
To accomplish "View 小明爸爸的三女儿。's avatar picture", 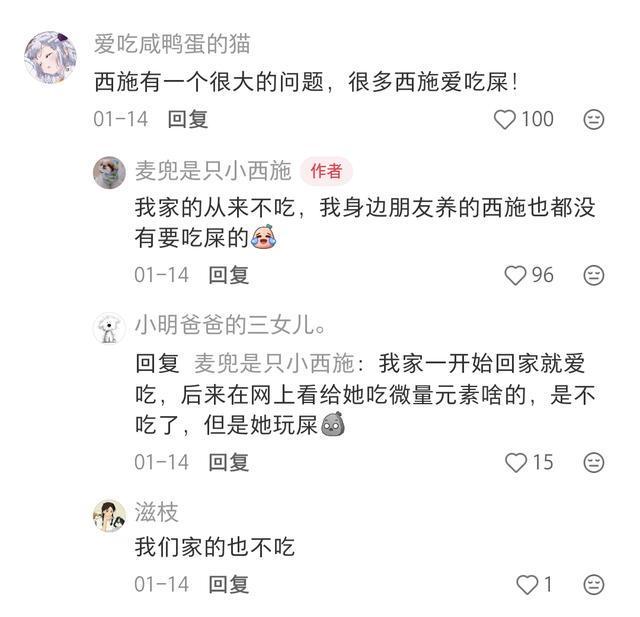I will [x=109, y=328].
